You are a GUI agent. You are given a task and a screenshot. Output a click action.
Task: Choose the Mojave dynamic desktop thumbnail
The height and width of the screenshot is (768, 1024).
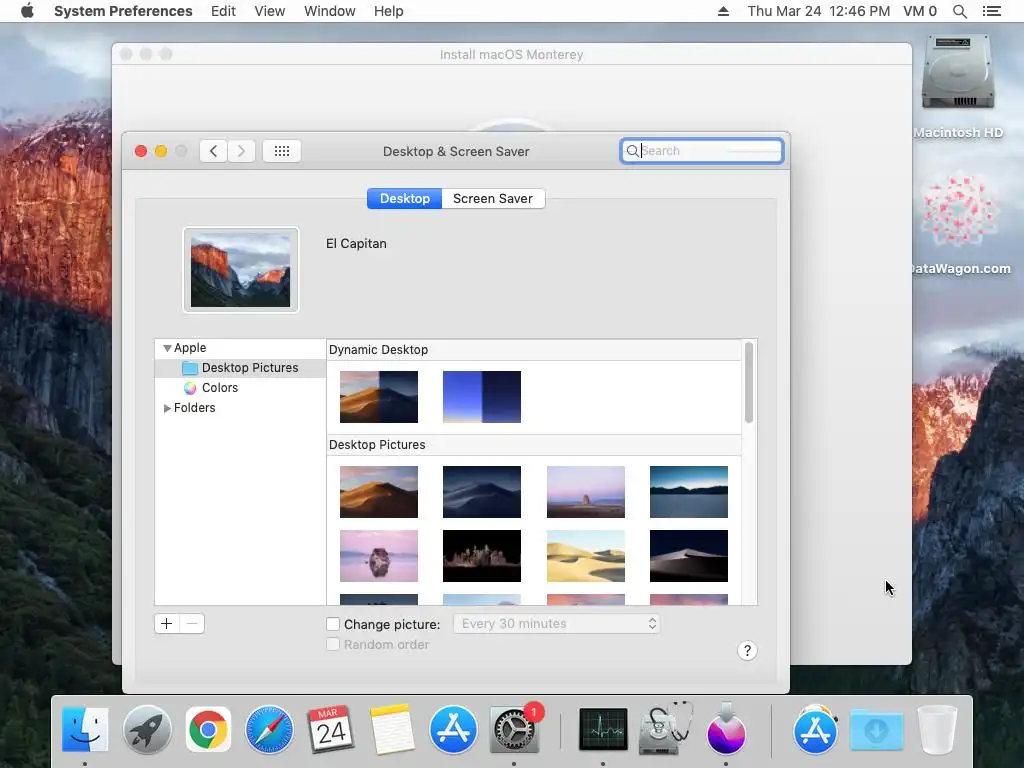pos(379,397)
